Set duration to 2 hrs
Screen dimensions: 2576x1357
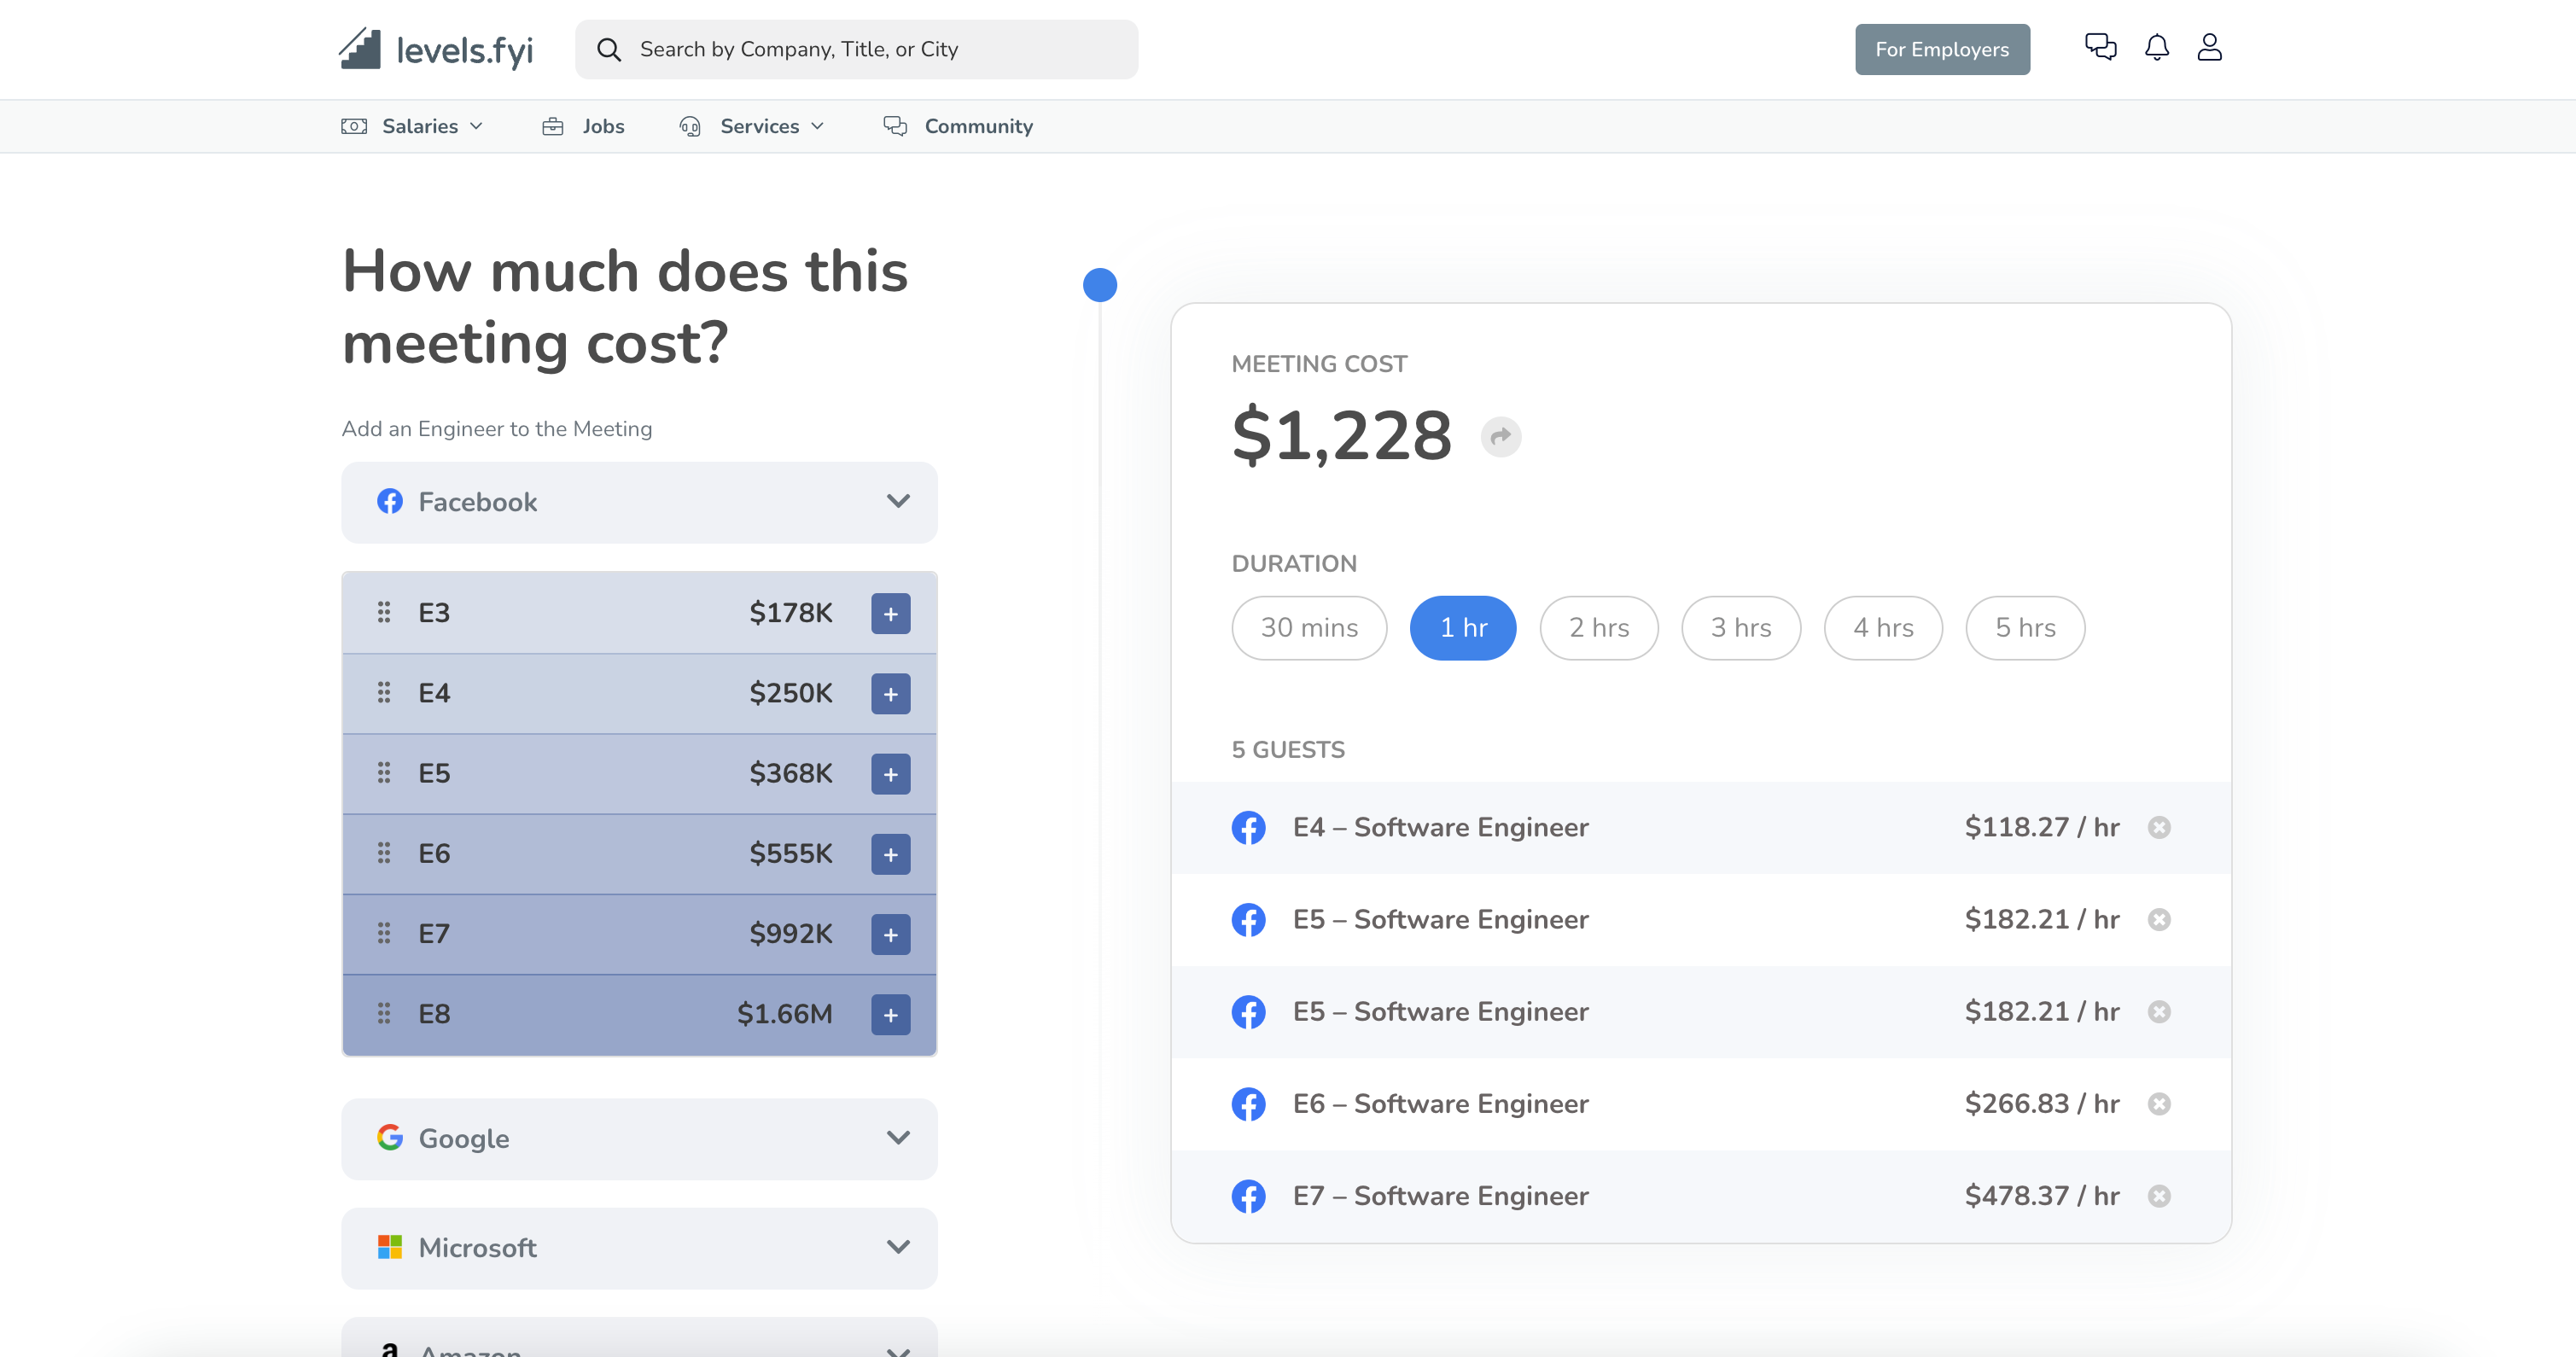click(x=1599, y=628)
